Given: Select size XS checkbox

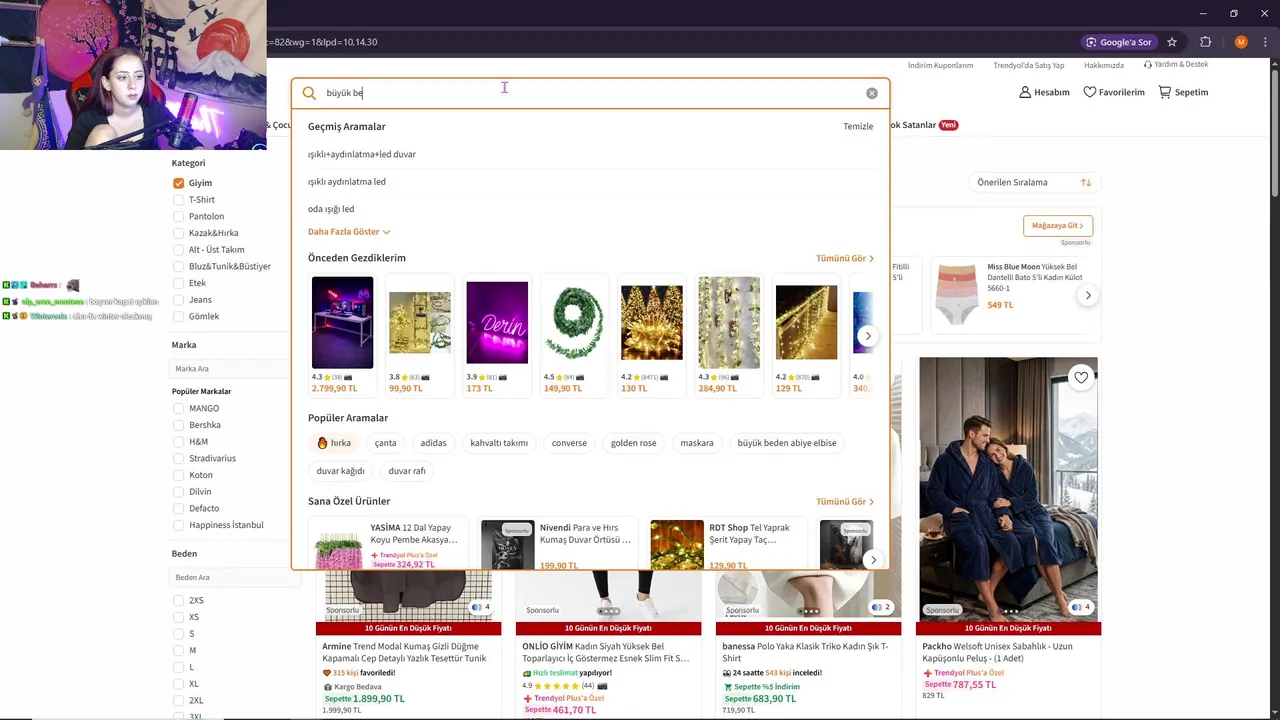Looking at the screenshot, I should [178, 617].
